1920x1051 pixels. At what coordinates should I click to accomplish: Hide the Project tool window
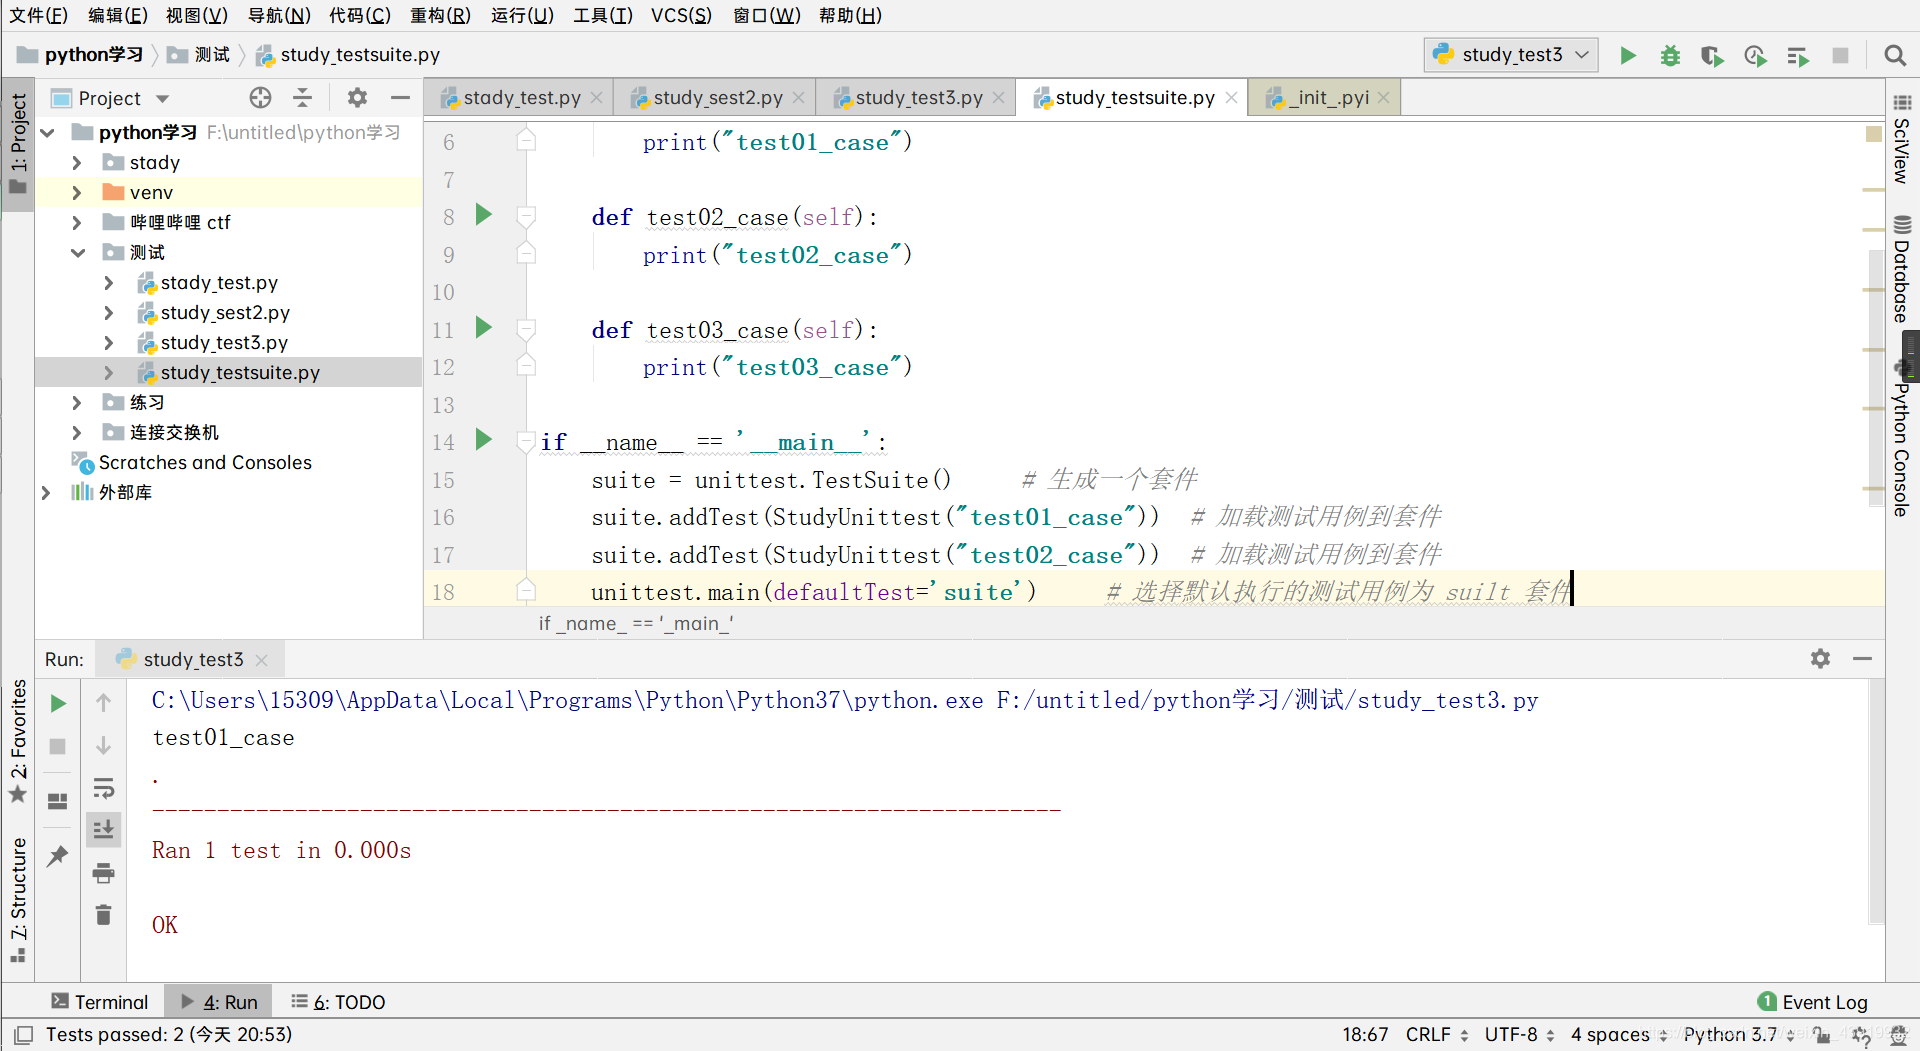tap(400, 97)
